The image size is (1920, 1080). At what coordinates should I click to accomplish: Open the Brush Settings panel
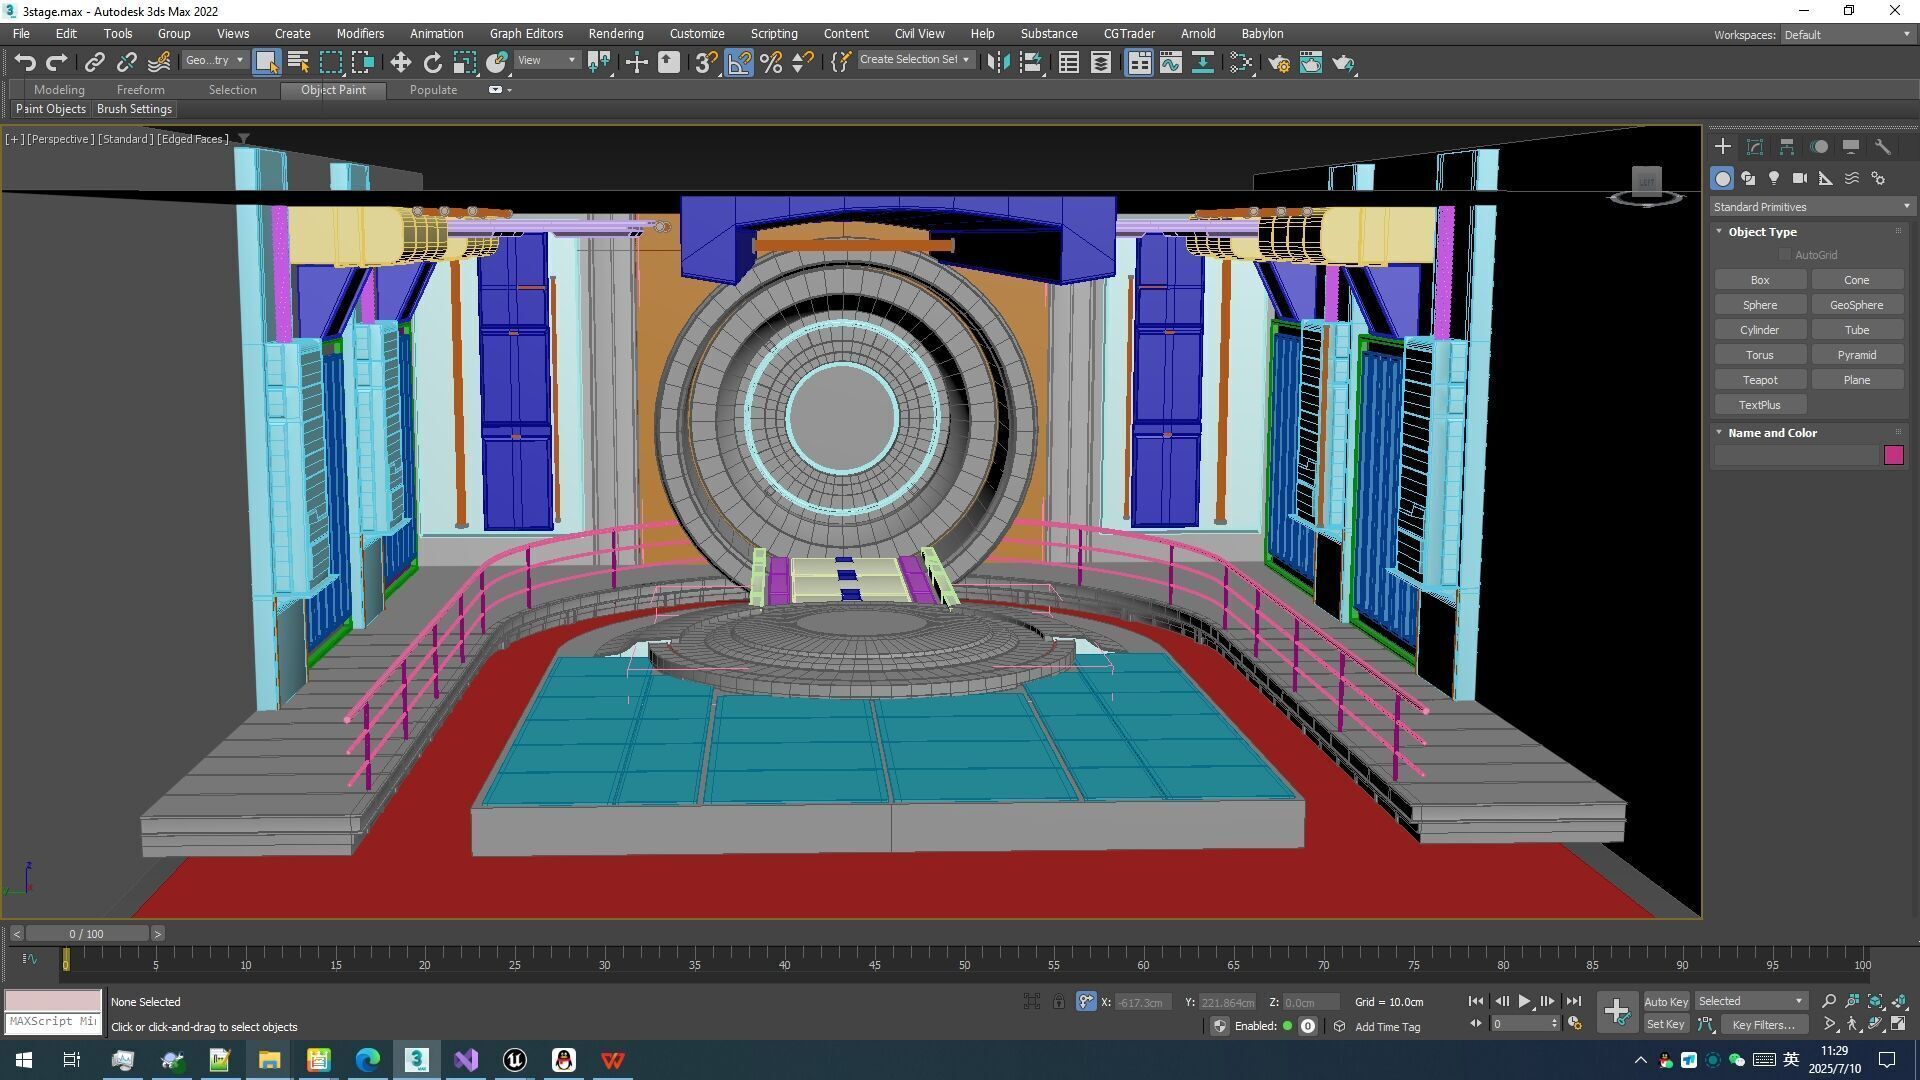[134, 109]
